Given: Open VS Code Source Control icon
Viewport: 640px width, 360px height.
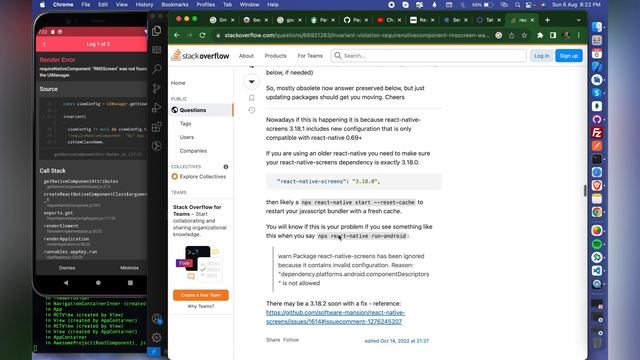Looking at the screenshot, I should 156,88.
